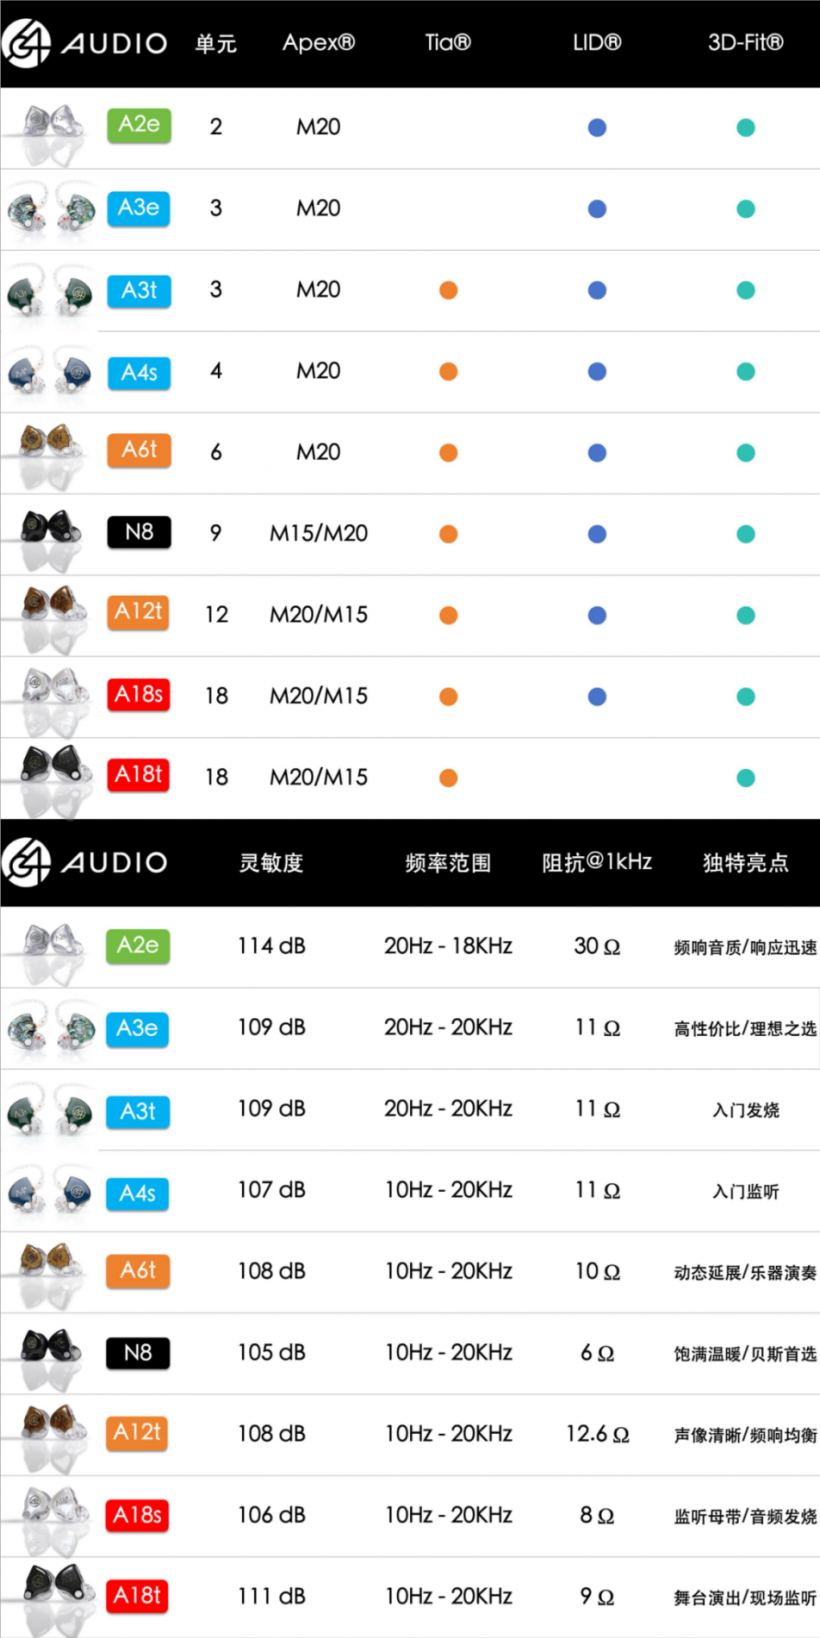Click A12t badge beside driver count 12
The width and height of the screenshot is (820, 1638).
(x=138, y=612)
